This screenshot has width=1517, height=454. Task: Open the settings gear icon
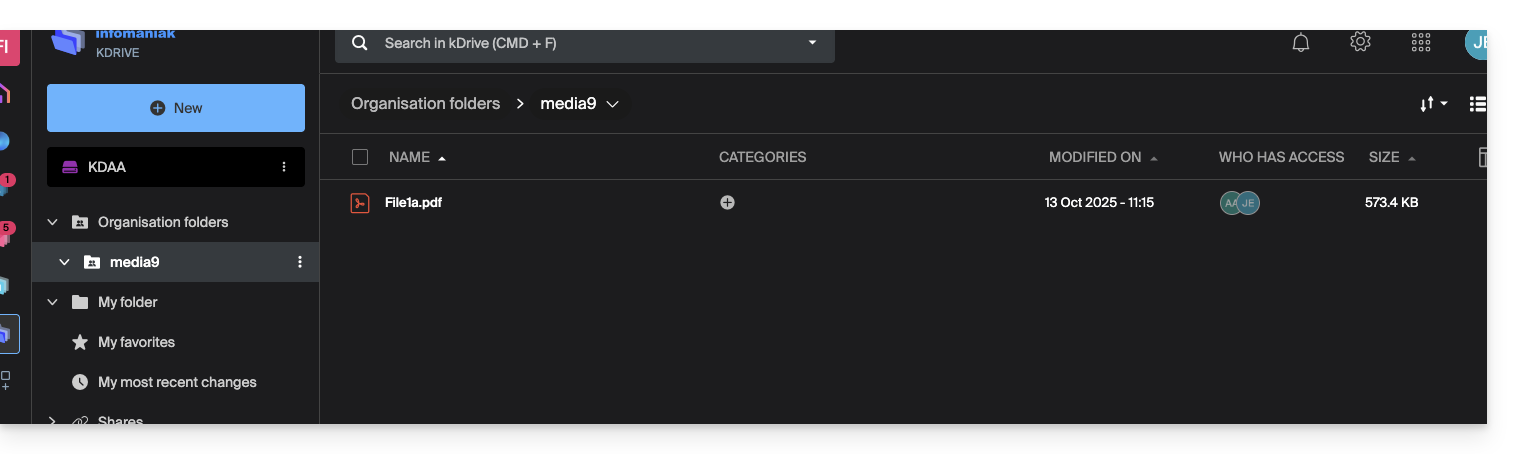point(1360,42)
